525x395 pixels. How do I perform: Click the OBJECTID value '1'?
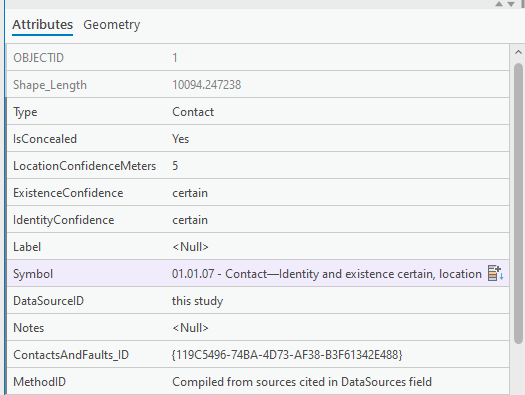pos(175,58)
